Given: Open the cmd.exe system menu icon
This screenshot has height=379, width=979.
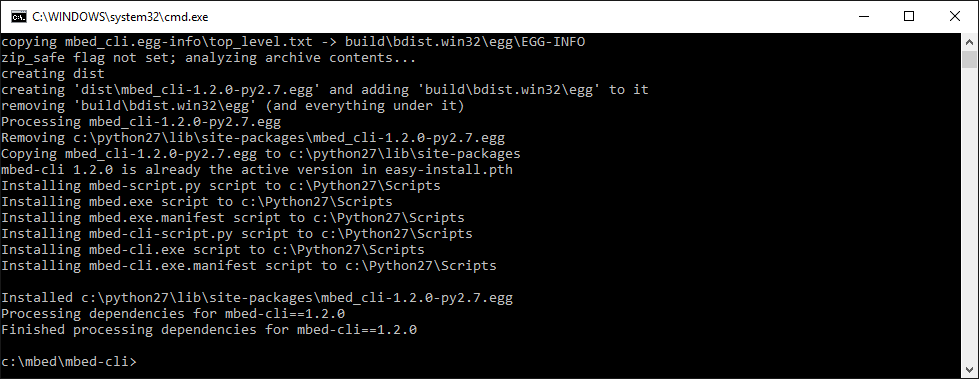Looking at the screenshot, I should [19, 17].
